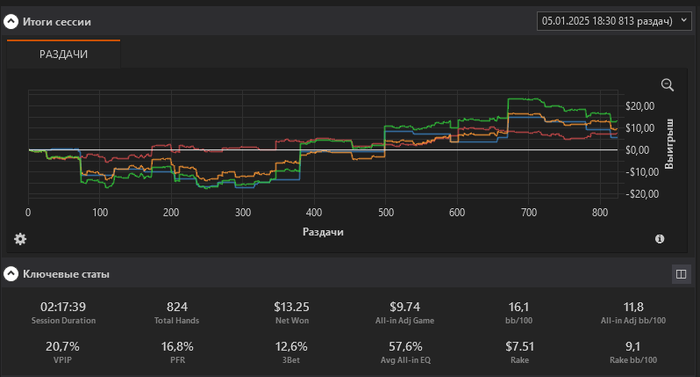
Task: Select the РАЗДАЧИ tab
Action: pyautogui.click(x=63, y=54)
